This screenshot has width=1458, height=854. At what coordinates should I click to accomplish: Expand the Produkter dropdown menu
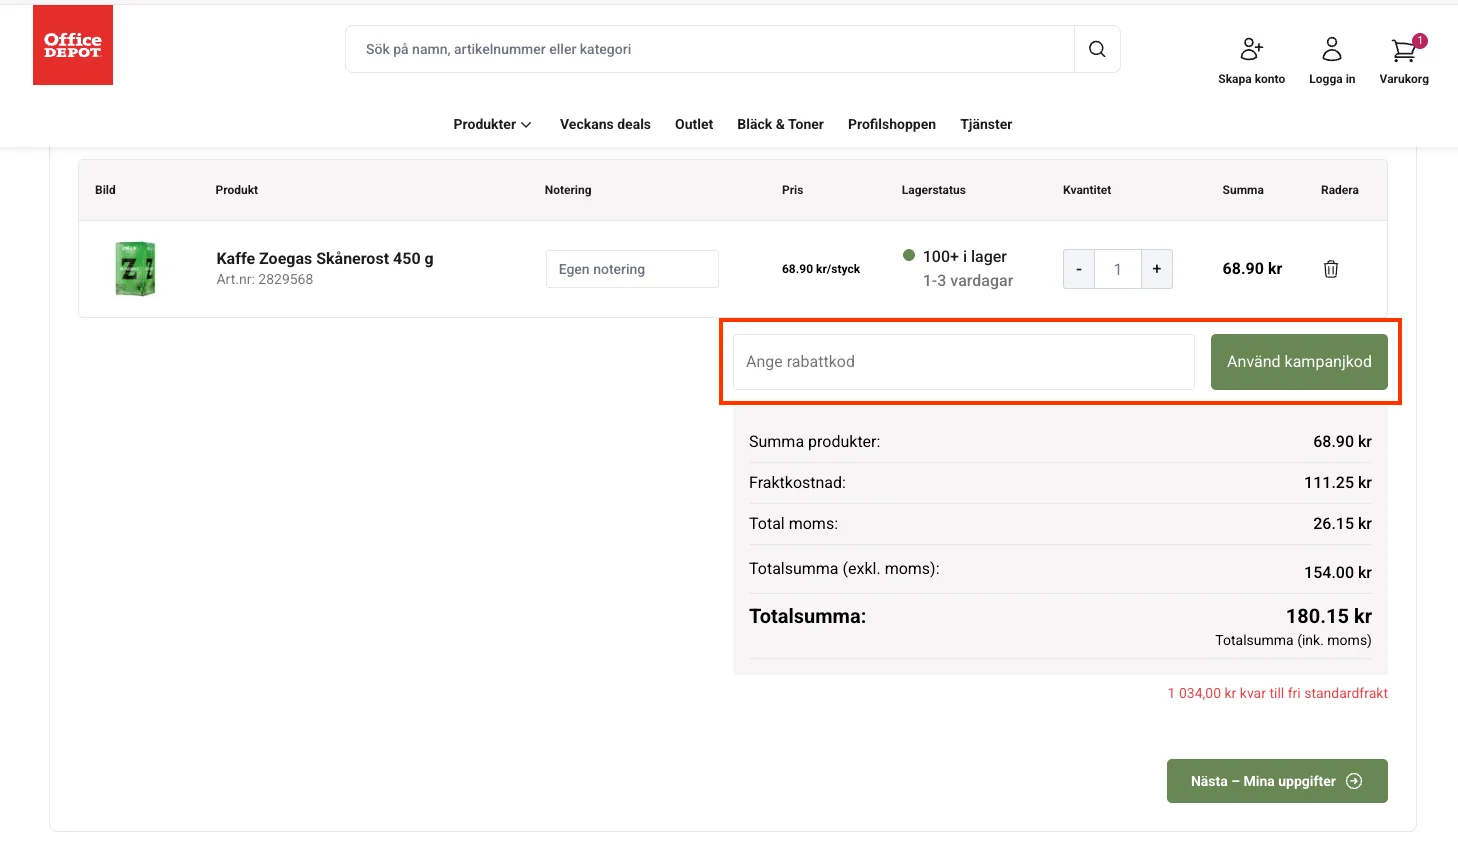(x=492, y=124)
